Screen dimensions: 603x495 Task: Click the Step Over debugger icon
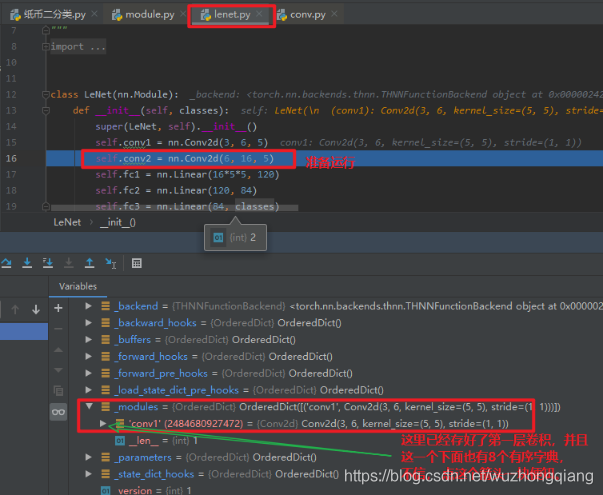[x=6, y=263]
